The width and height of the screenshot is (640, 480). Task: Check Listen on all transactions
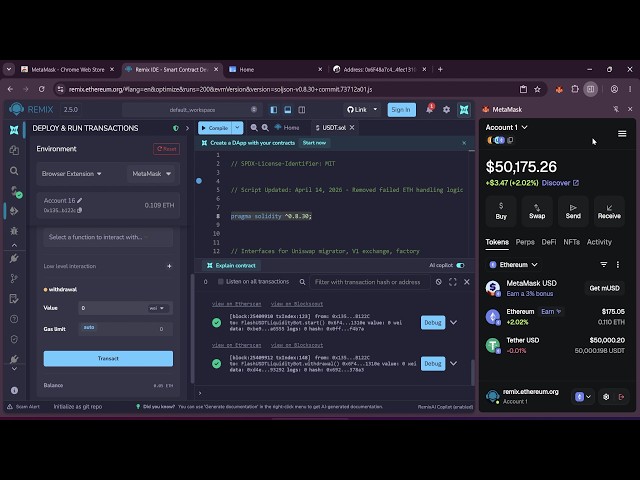220,282
